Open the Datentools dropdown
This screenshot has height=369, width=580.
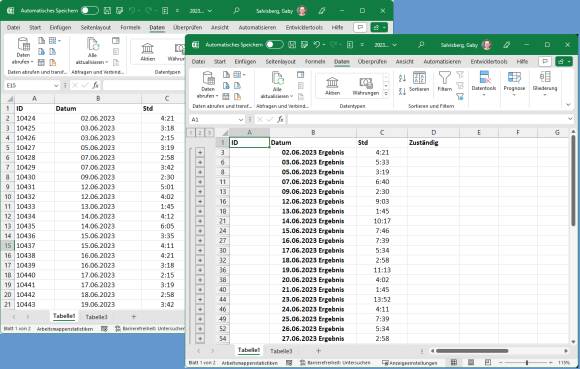(484, 84)
